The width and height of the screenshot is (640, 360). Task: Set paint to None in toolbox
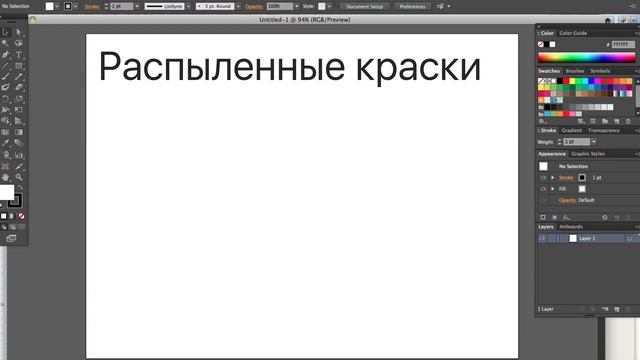[x=21, y=216]
